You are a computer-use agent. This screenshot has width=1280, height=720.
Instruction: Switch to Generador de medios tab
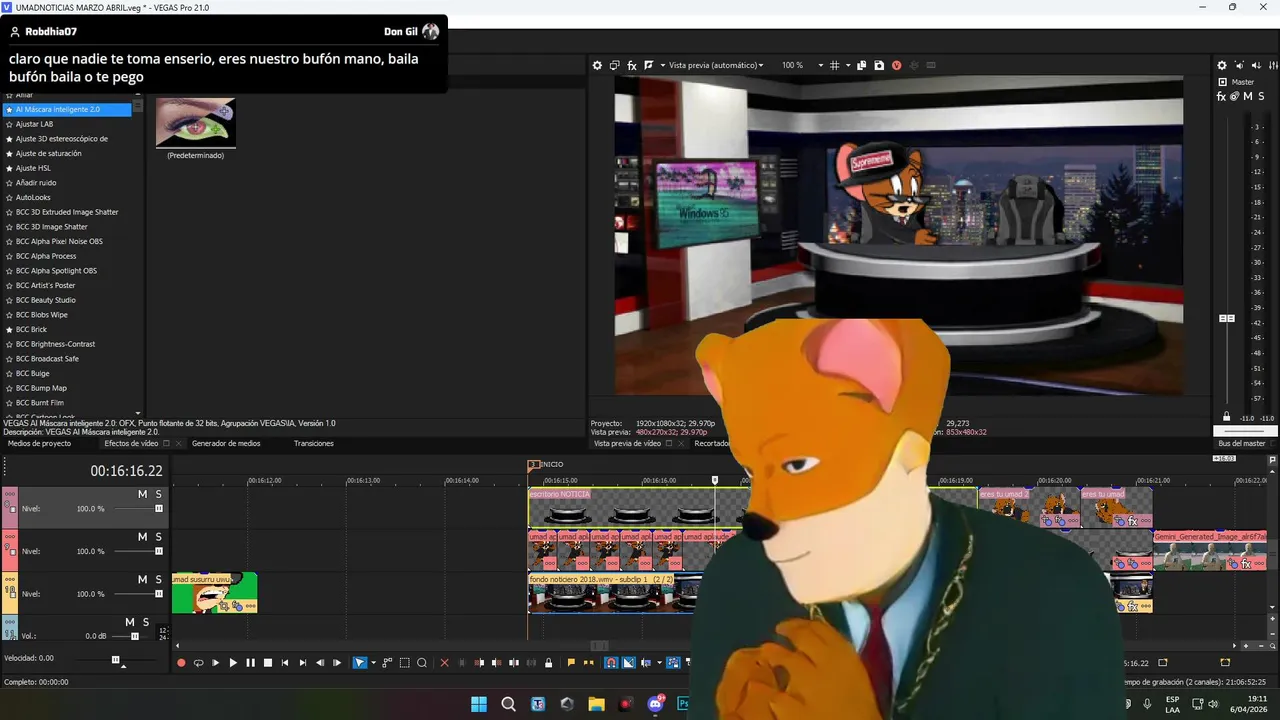[x=226, y=443]
